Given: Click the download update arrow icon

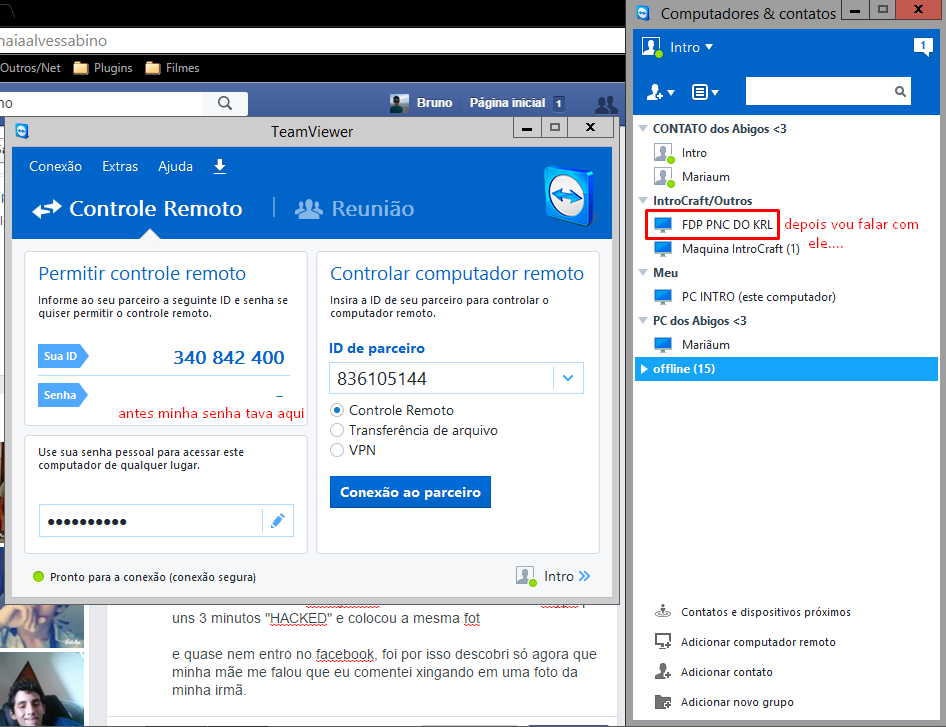Looking at the screenshot, I should [220, 167].
